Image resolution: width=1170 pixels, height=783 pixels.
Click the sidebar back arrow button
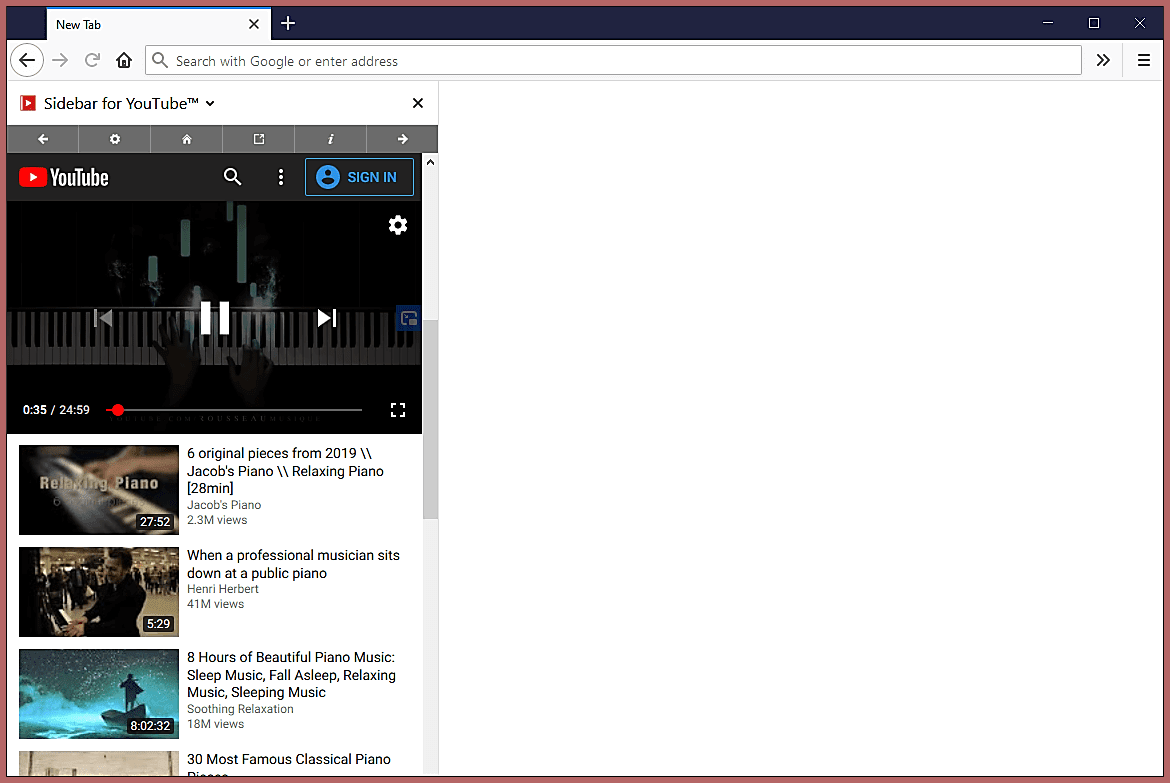pyautogui.click(x=43, y=139)
